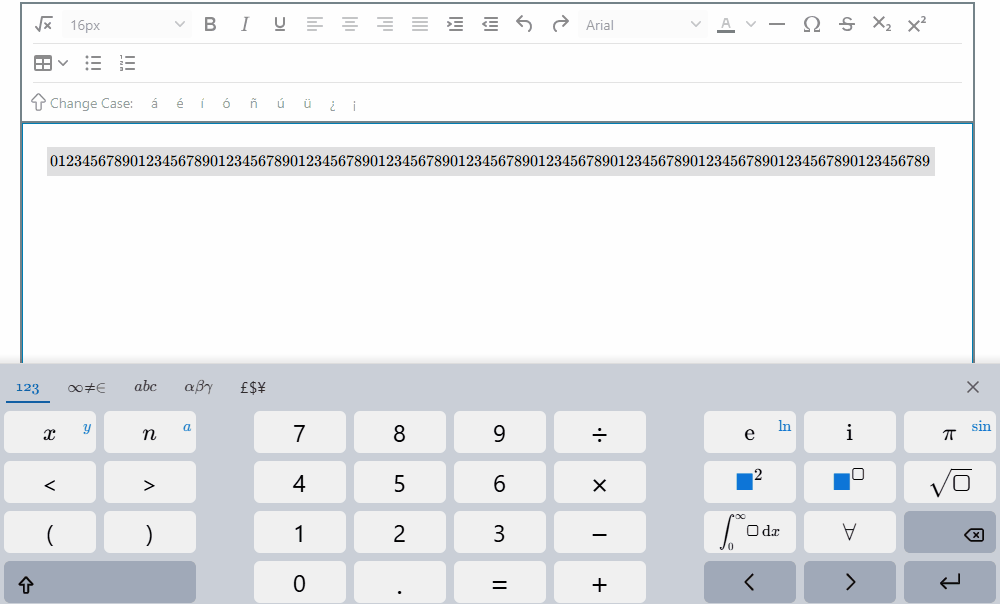Click the square root key on keypad
1000x604 pixels.
click(x=950, y=482)
